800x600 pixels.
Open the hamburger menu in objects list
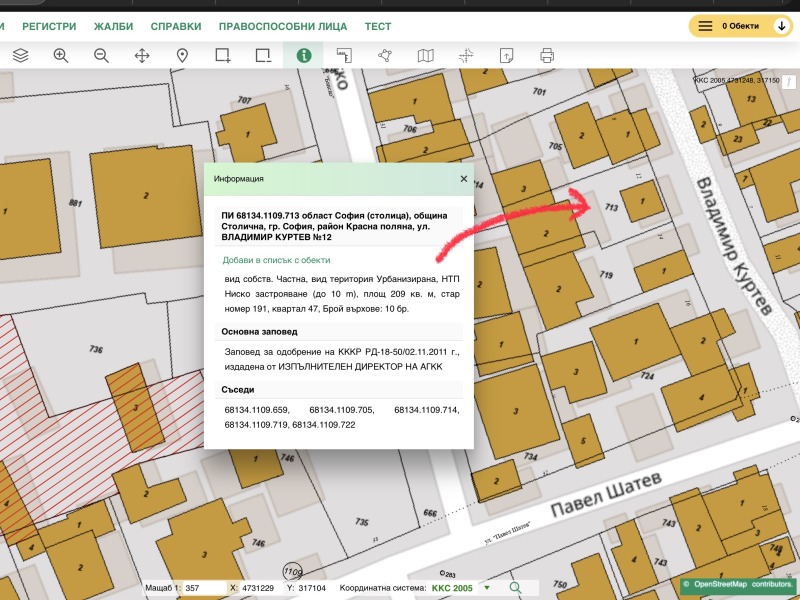pos(705,27)
